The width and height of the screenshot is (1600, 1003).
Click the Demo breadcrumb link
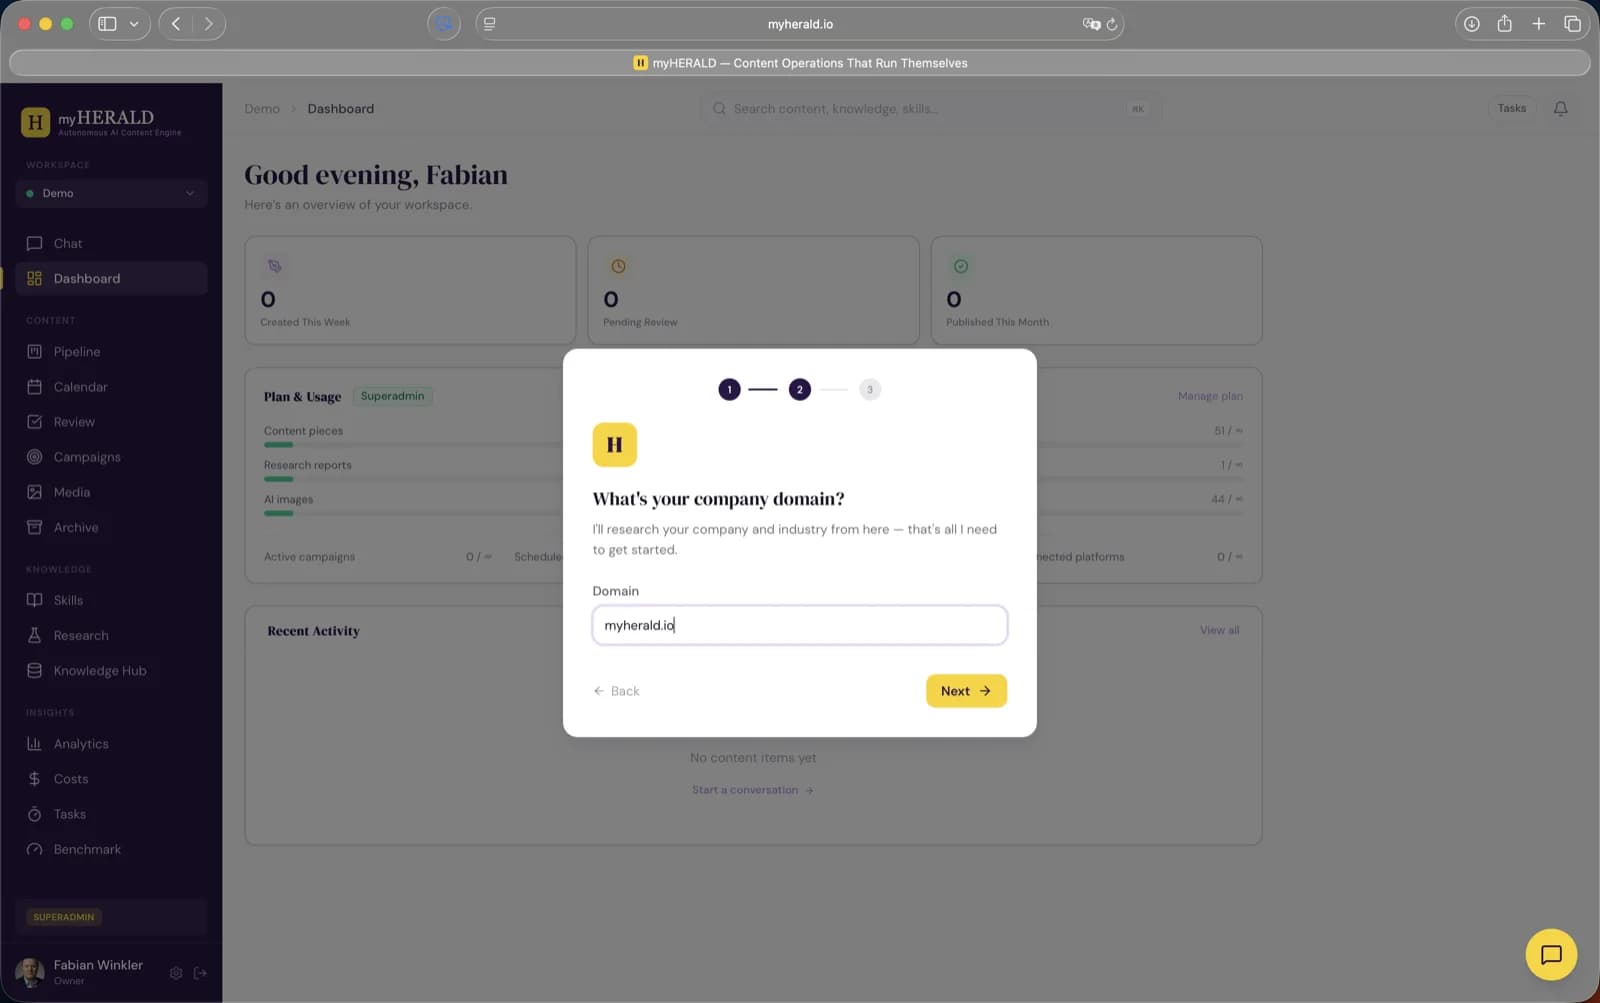click(x=262, y=108)
